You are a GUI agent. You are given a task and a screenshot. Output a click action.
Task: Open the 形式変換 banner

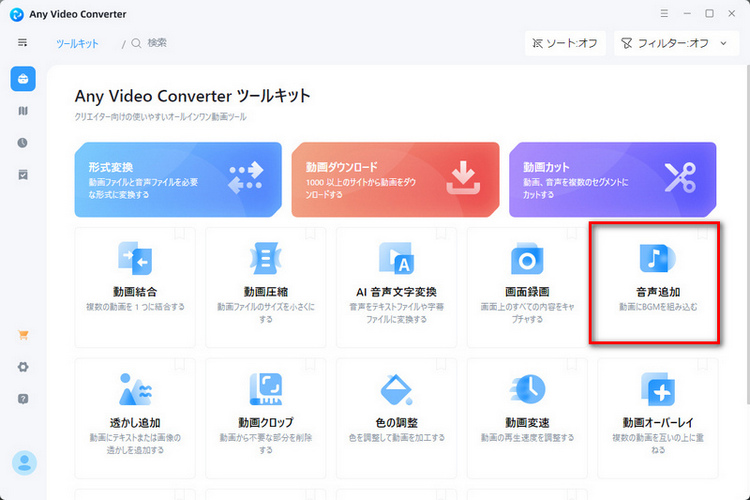point(178,179)
